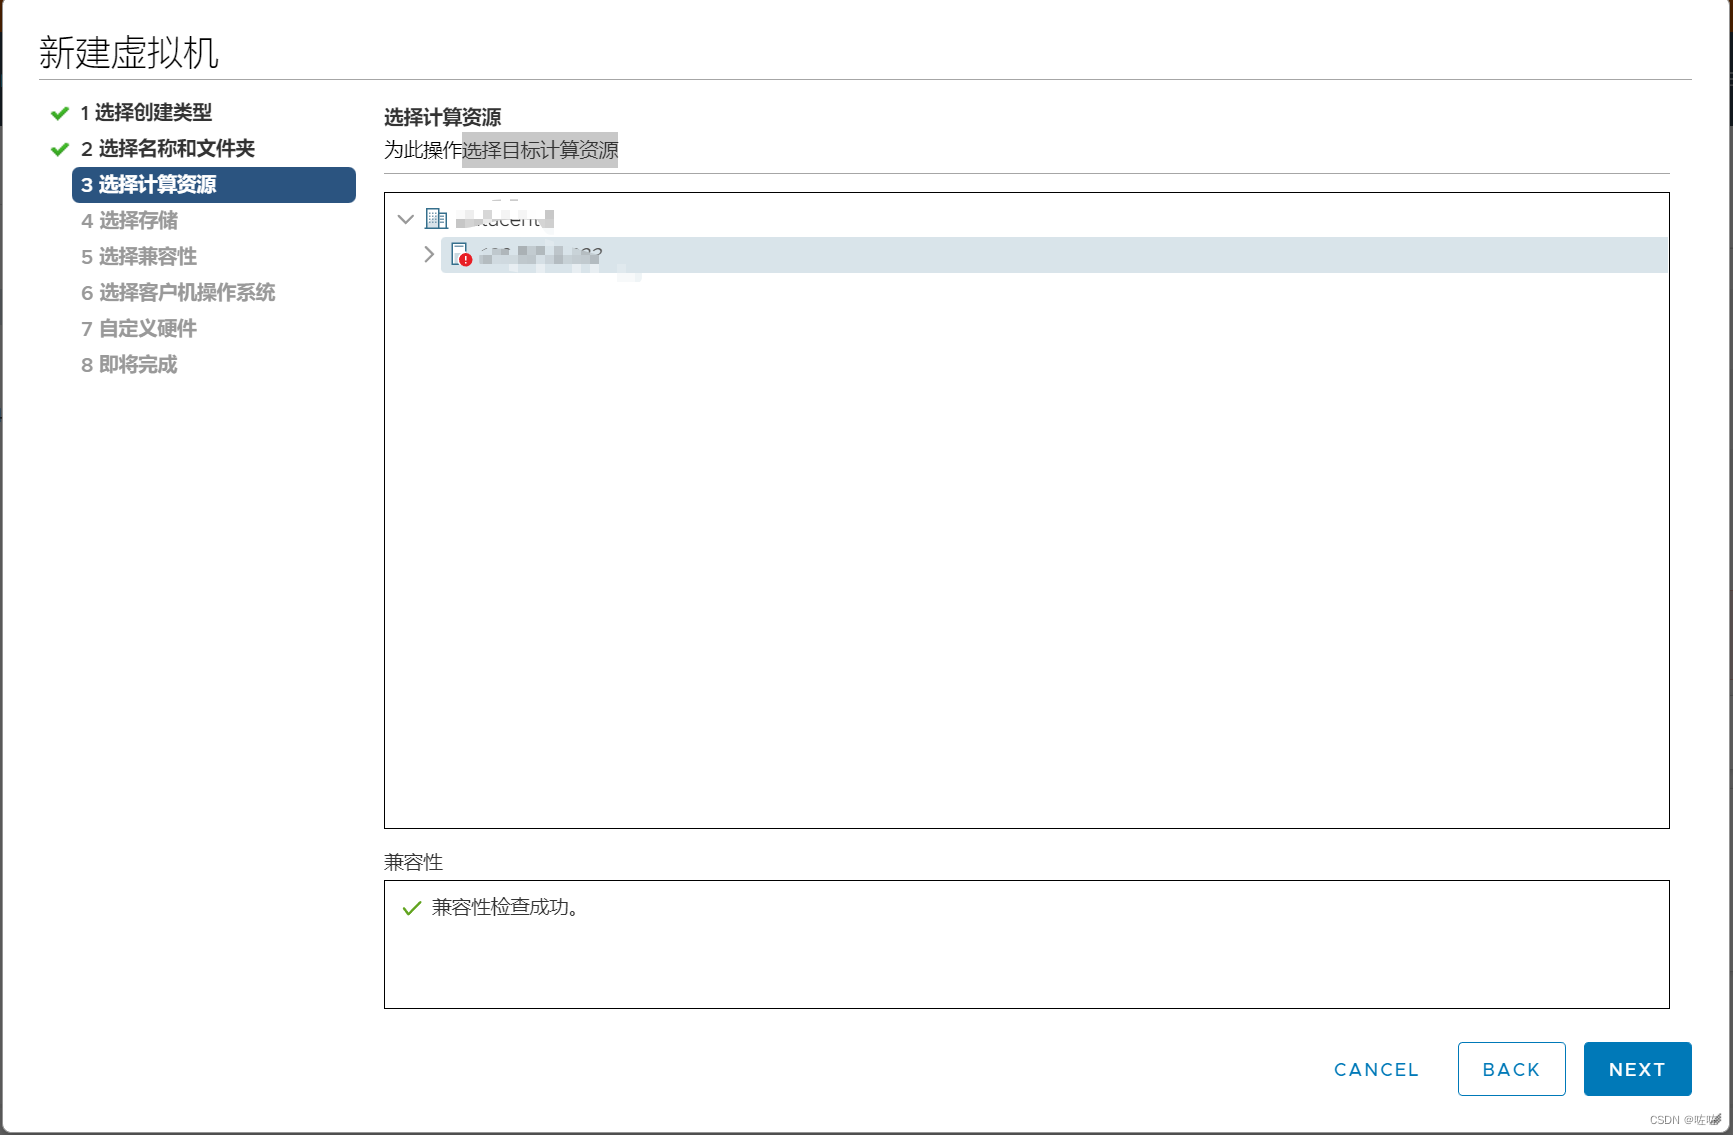This screenshot has width=1733, height=1135.
Task: Click the 选择计算资源 heading
Action: pos(443,117)
